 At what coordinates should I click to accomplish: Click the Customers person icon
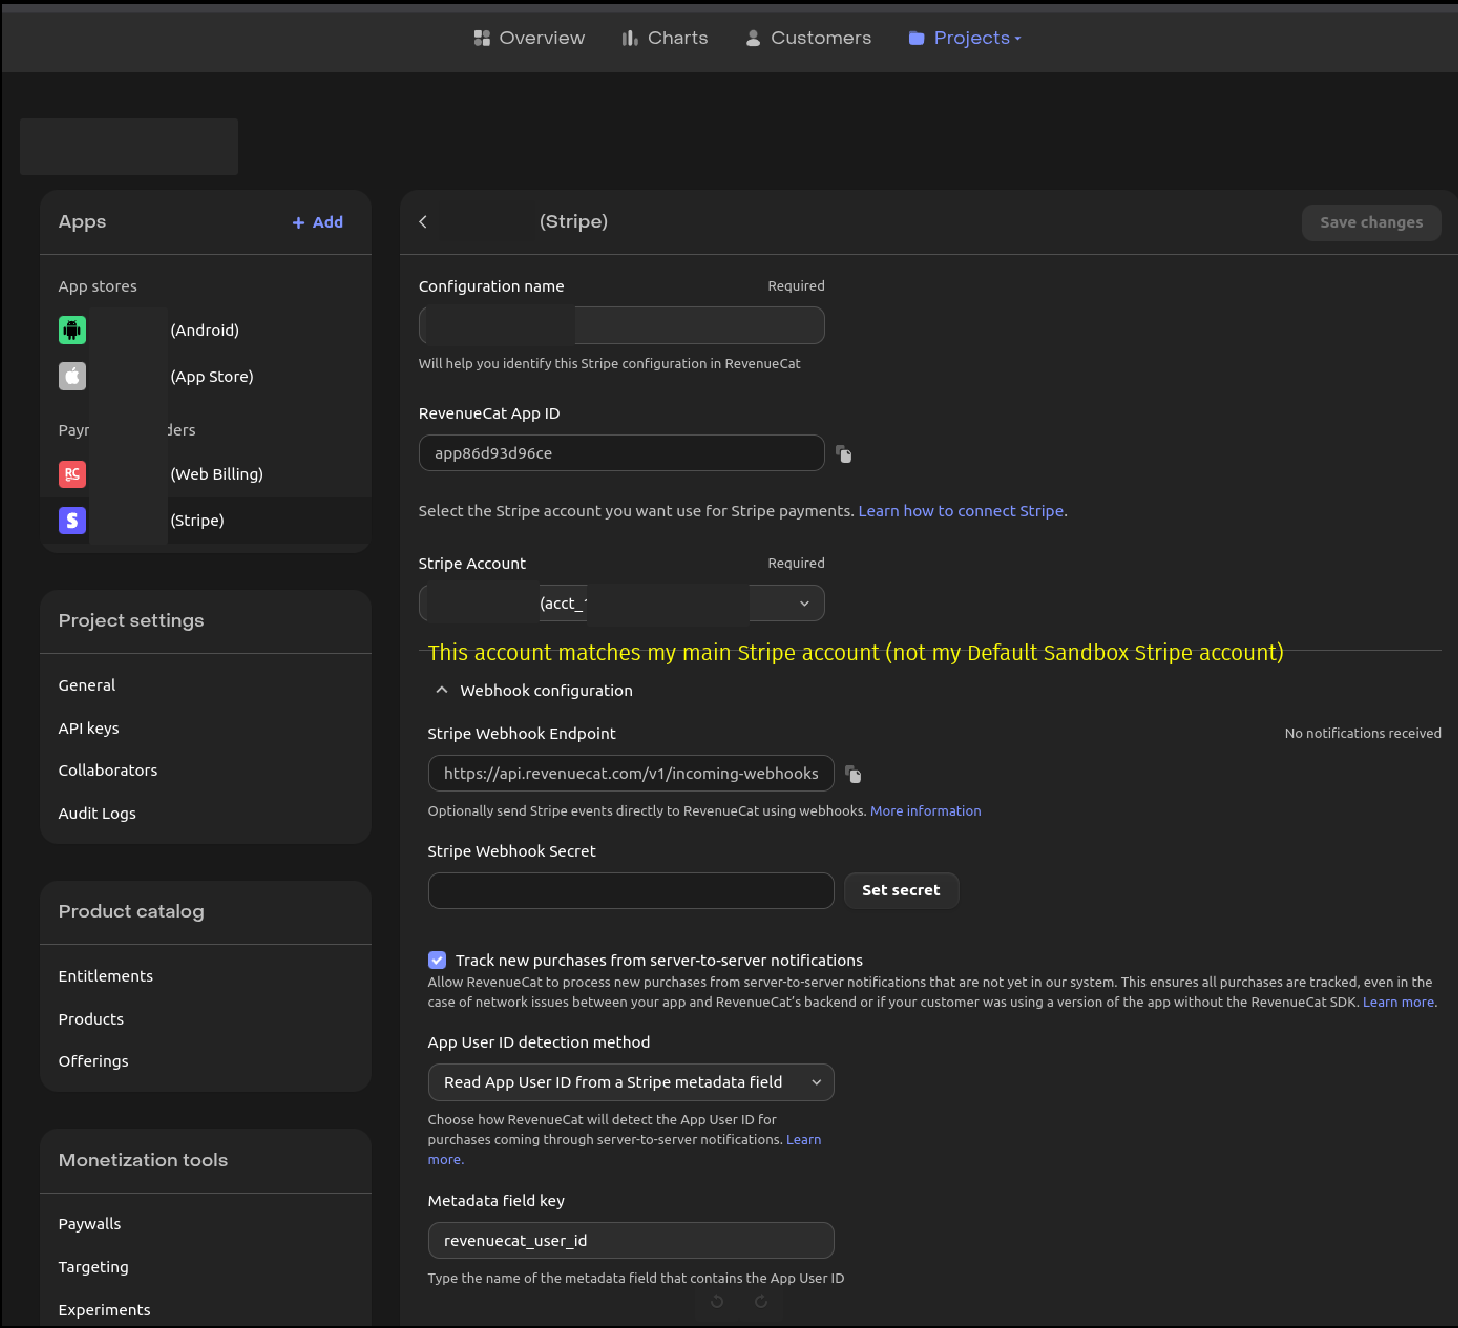753,38
